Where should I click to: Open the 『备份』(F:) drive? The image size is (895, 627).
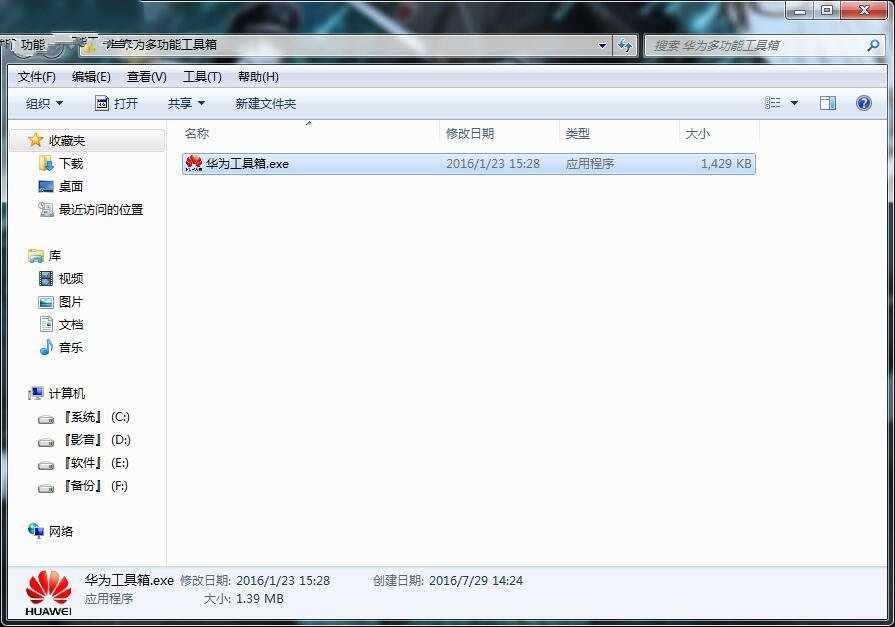pyautogui.click(x=83, y=485)
